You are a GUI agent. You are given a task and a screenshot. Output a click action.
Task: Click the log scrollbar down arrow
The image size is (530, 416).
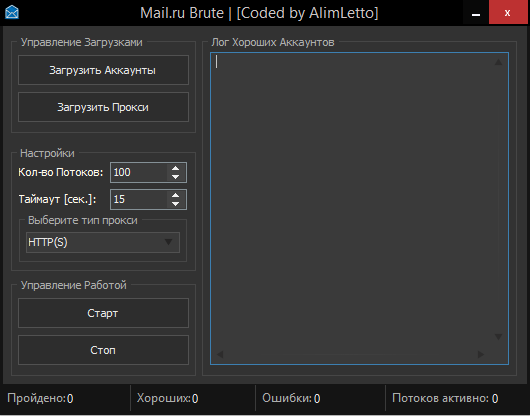pos(498,337)
